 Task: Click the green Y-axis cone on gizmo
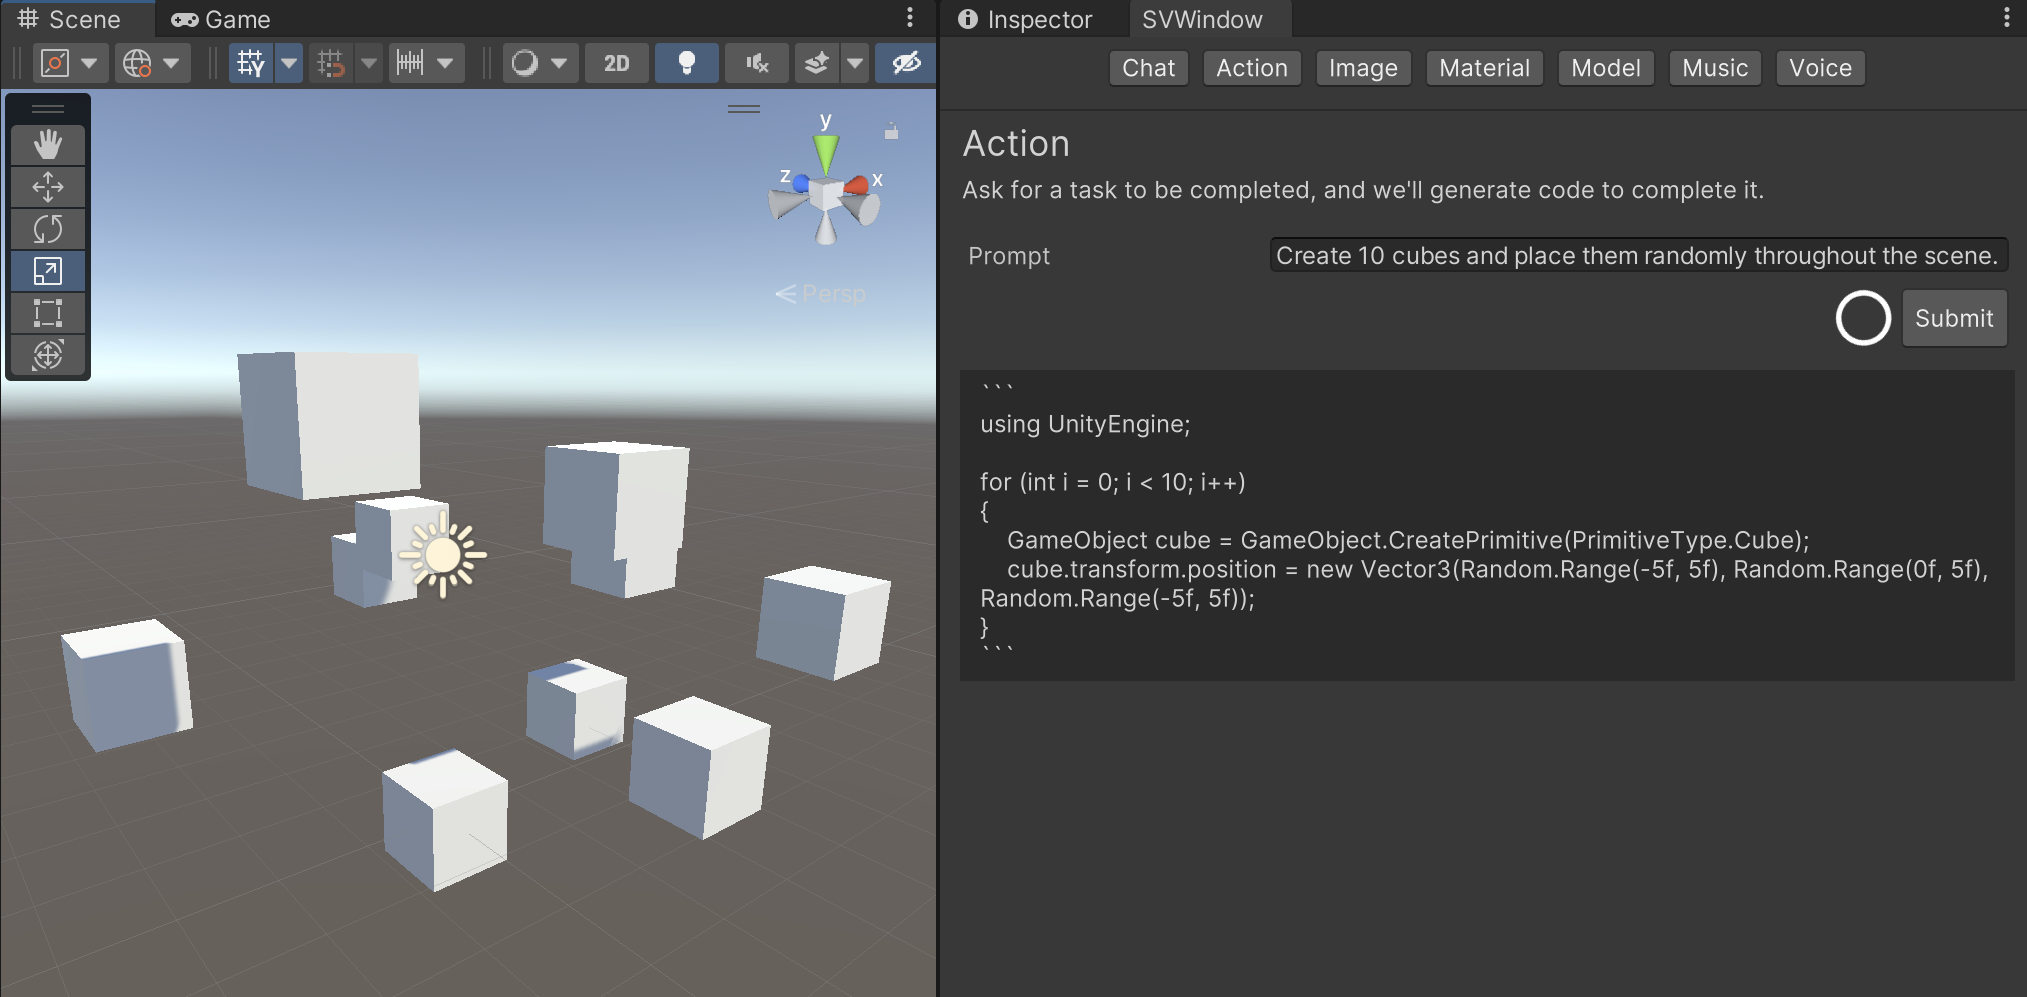point(825,154)
